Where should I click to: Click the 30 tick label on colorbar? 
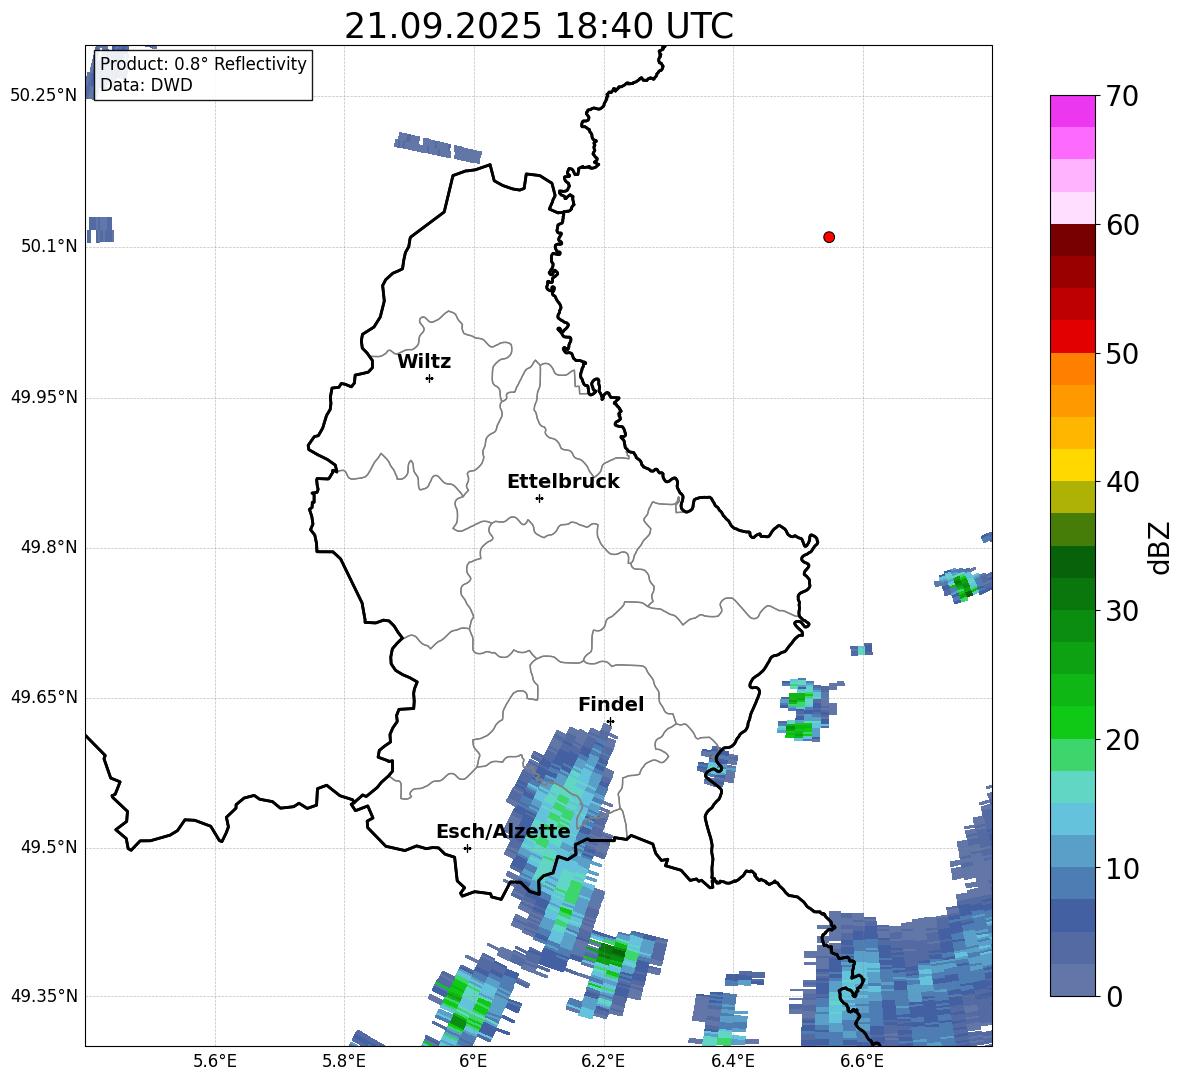[1122, 611]
